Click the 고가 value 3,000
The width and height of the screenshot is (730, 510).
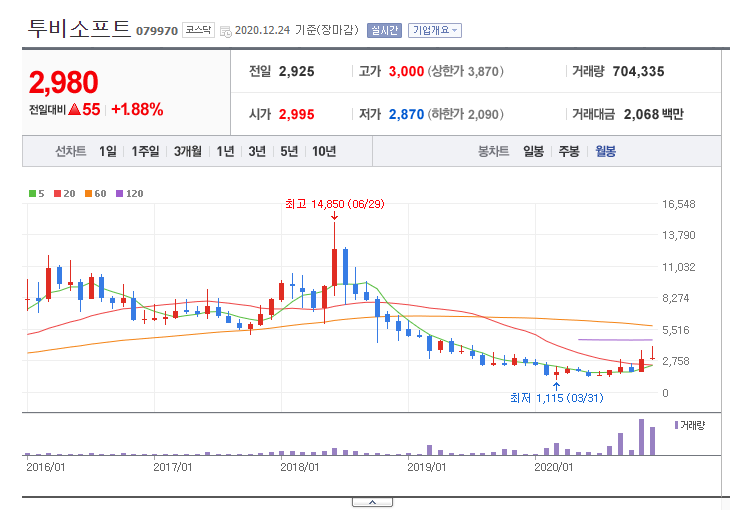(406, 71)
